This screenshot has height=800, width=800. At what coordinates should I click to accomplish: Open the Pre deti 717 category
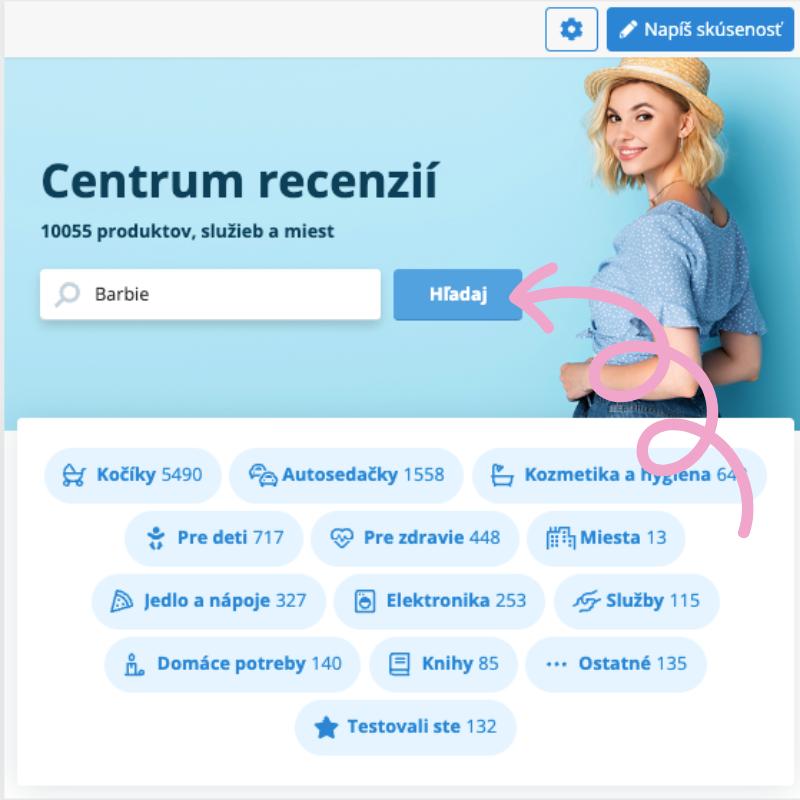click(214, 538)
